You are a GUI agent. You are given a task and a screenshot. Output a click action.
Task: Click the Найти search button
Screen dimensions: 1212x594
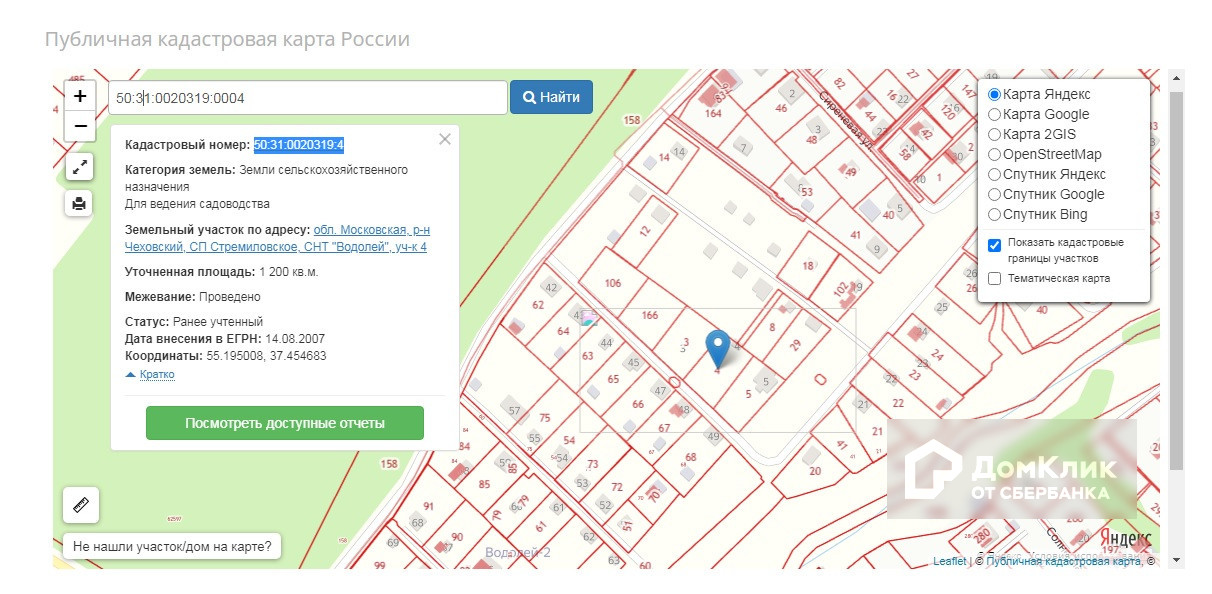pos(551,97)
